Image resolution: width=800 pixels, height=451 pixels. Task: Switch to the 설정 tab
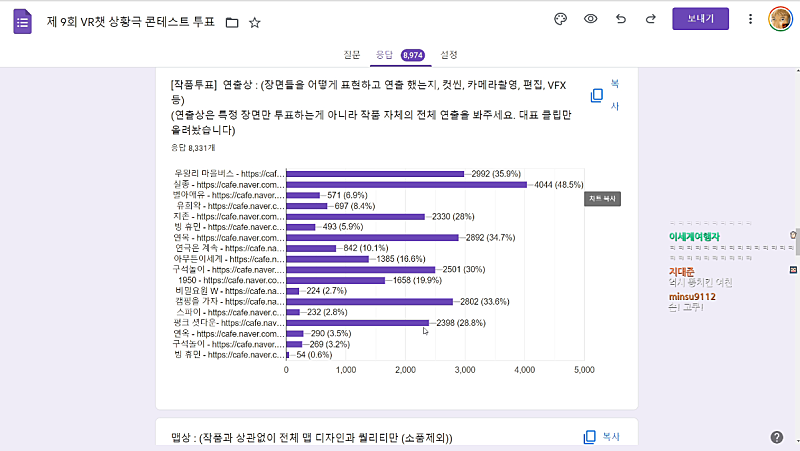449,55
